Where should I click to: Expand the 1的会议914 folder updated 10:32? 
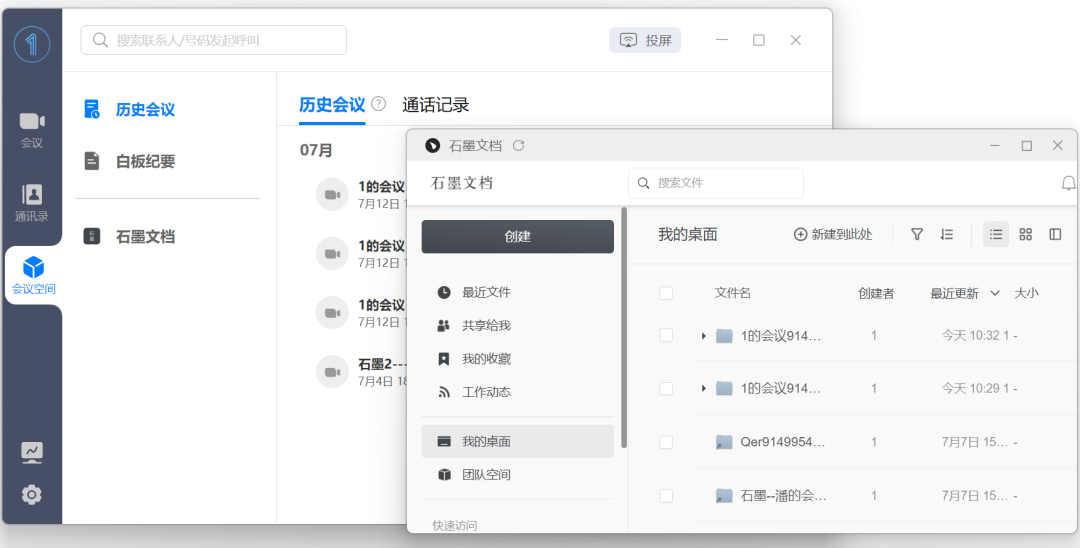click(703, 336)
